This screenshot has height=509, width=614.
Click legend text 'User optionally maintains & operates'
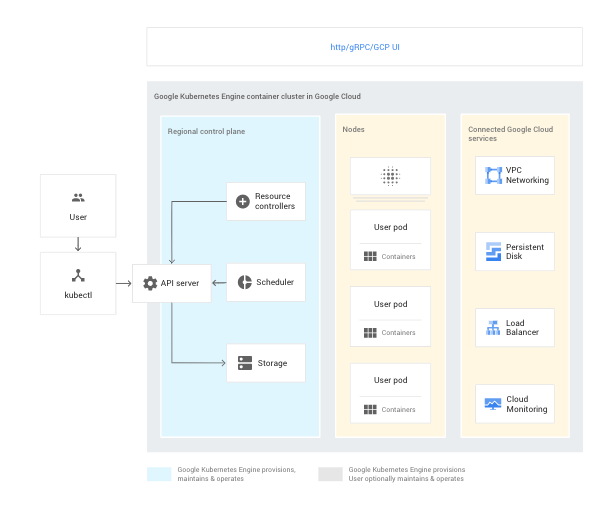pyautogui.click(x=406, y=479)
